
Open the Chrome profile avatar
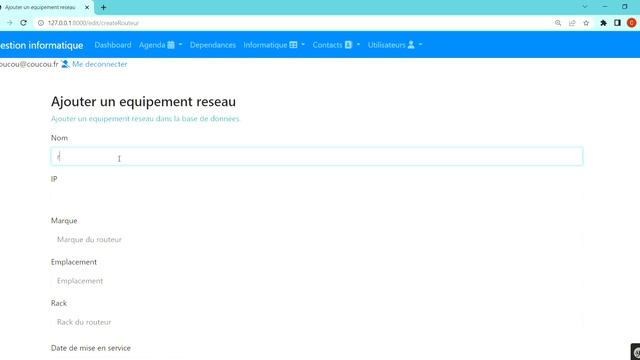[x=631, y=23]
